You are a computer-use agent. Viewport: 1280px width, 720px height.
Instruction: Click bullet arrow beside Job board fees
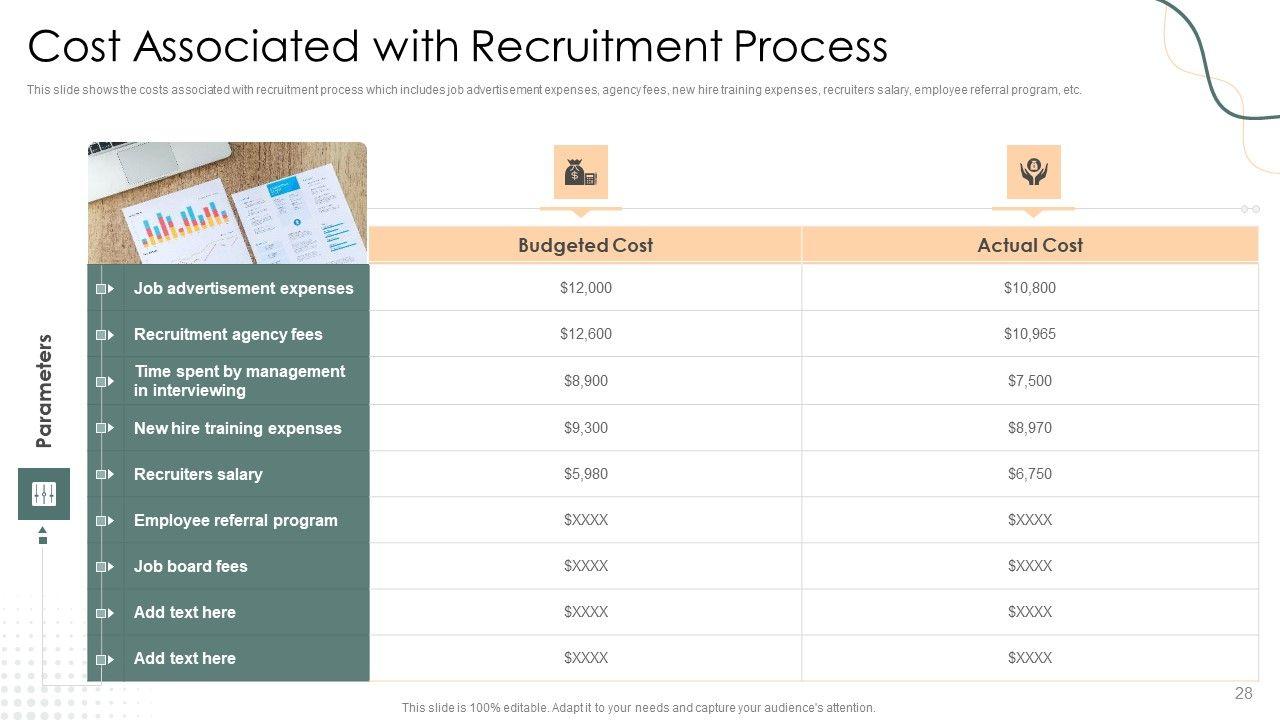coord(105,567)
